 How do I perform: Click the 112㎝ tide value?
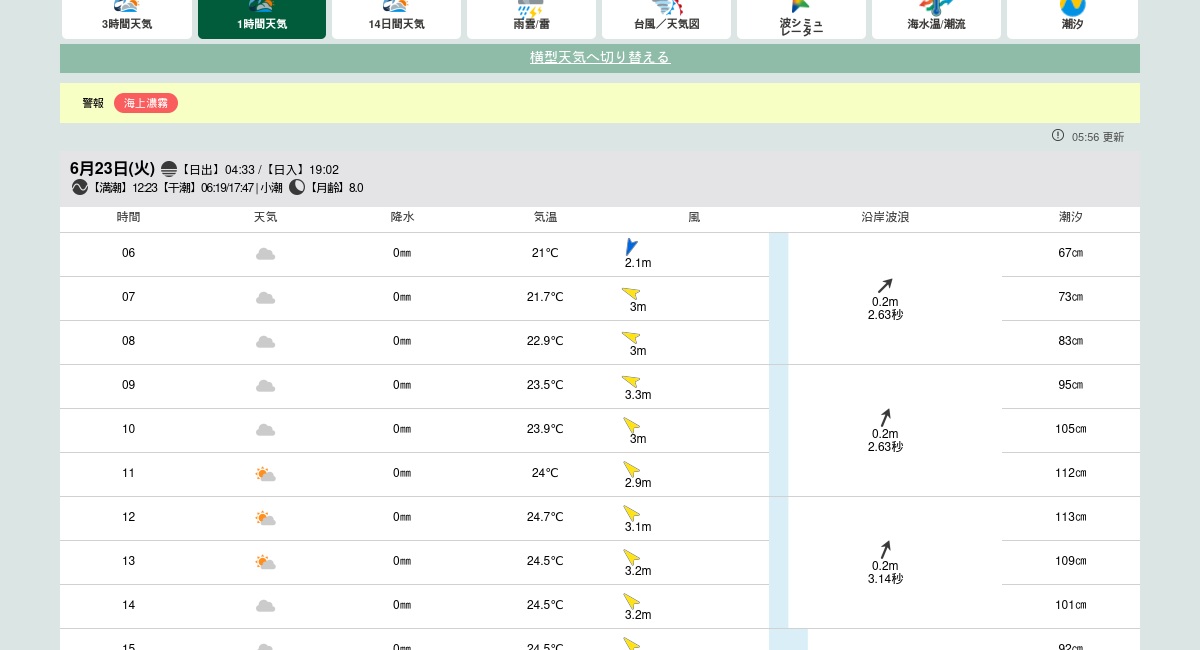pos(1071,473)
